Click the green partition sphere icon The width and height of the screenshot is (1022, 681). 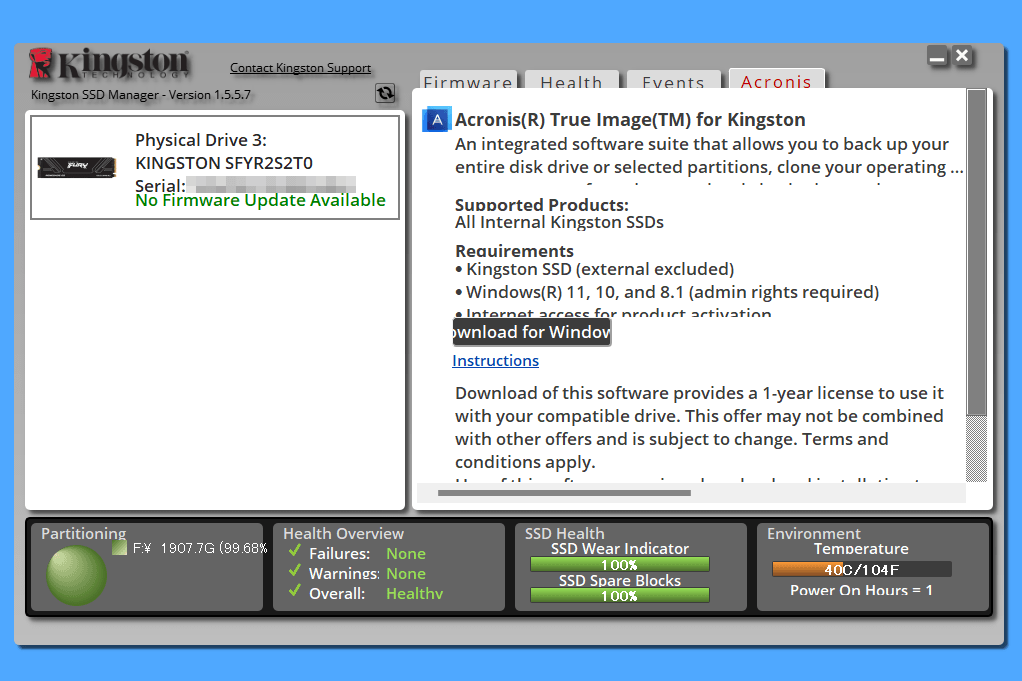click(77, 575)
